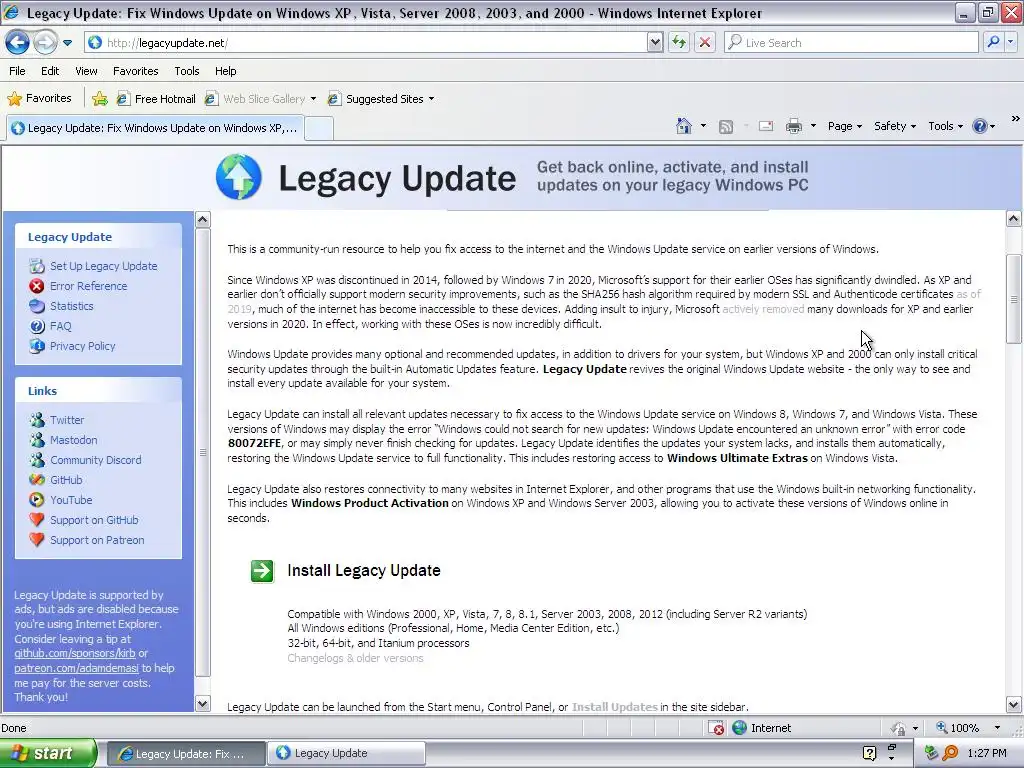Open the Privacy Policy sidebar link
Viewport: 1024px width, 768px height.
pyautogui.click(x=82, y=346)
